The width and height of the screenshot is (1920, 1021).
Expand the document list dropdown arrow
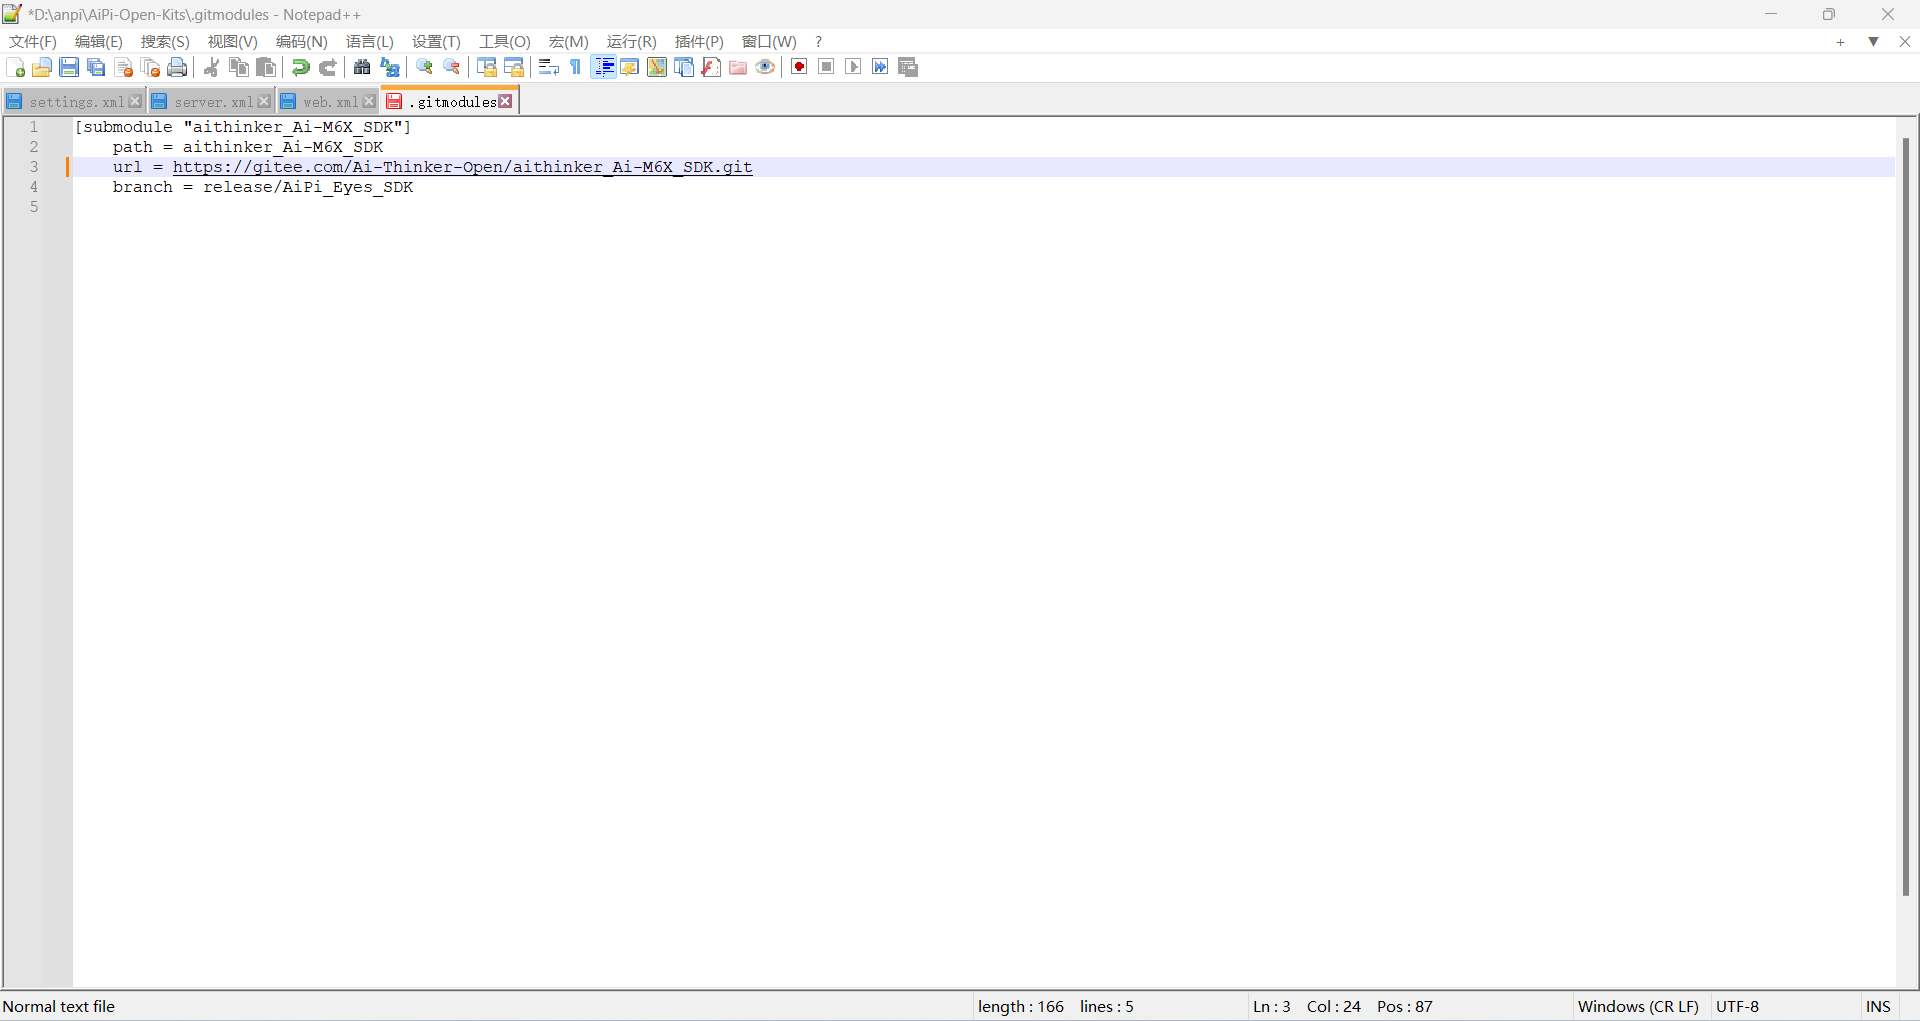click(x=1874, y=42)
